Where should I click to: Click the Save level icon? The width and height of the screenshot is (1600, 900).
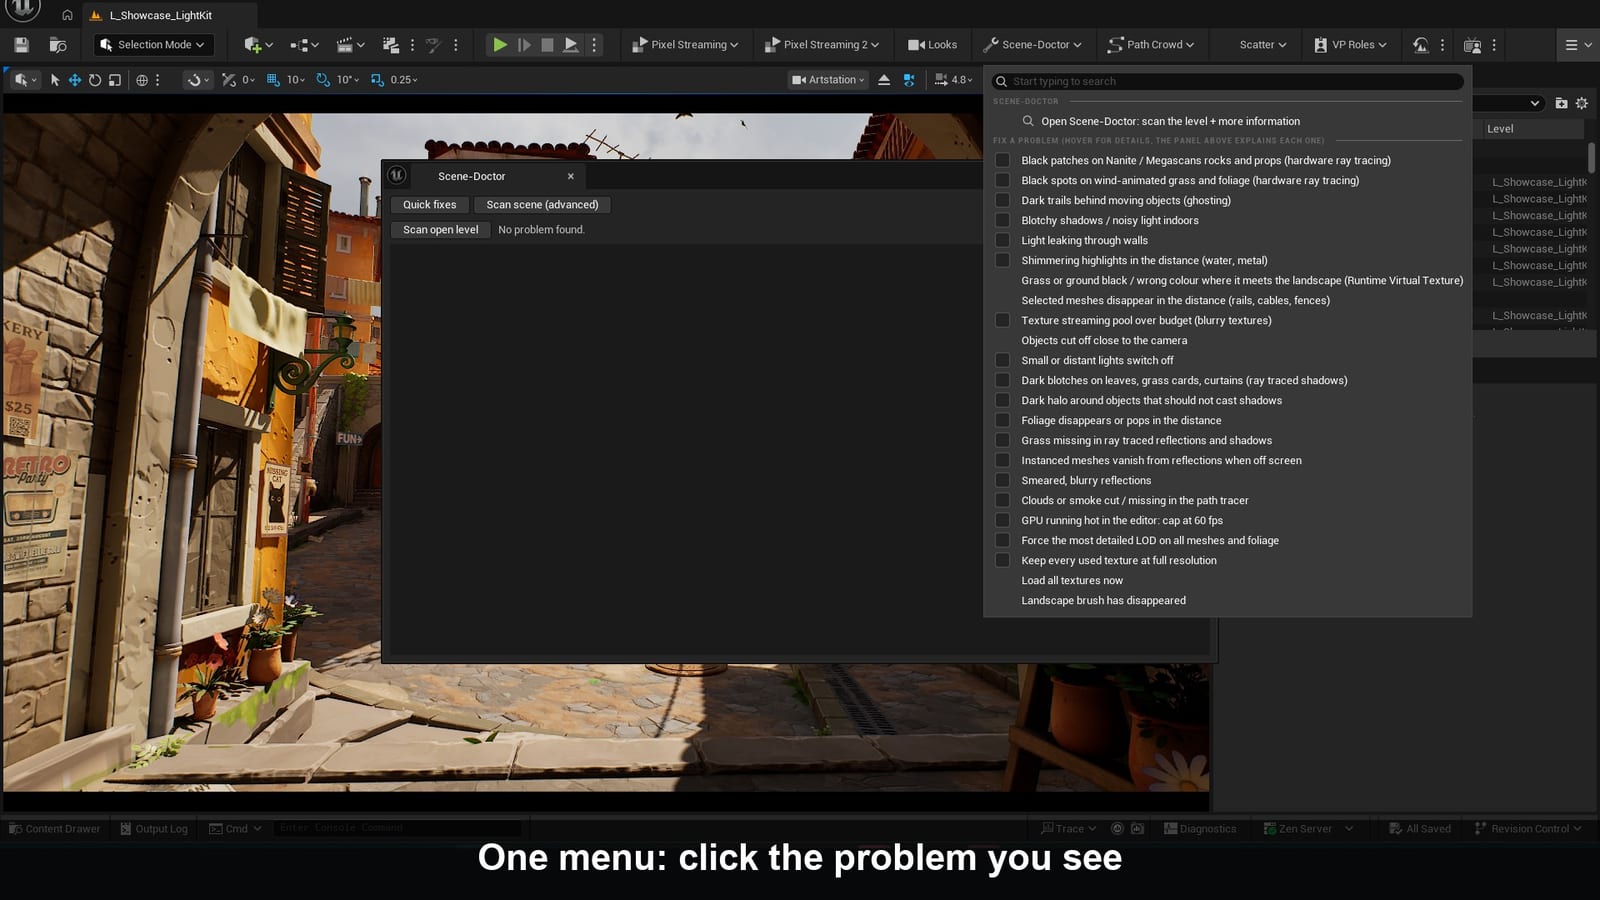pyautogui.click(x=21, y=45)
